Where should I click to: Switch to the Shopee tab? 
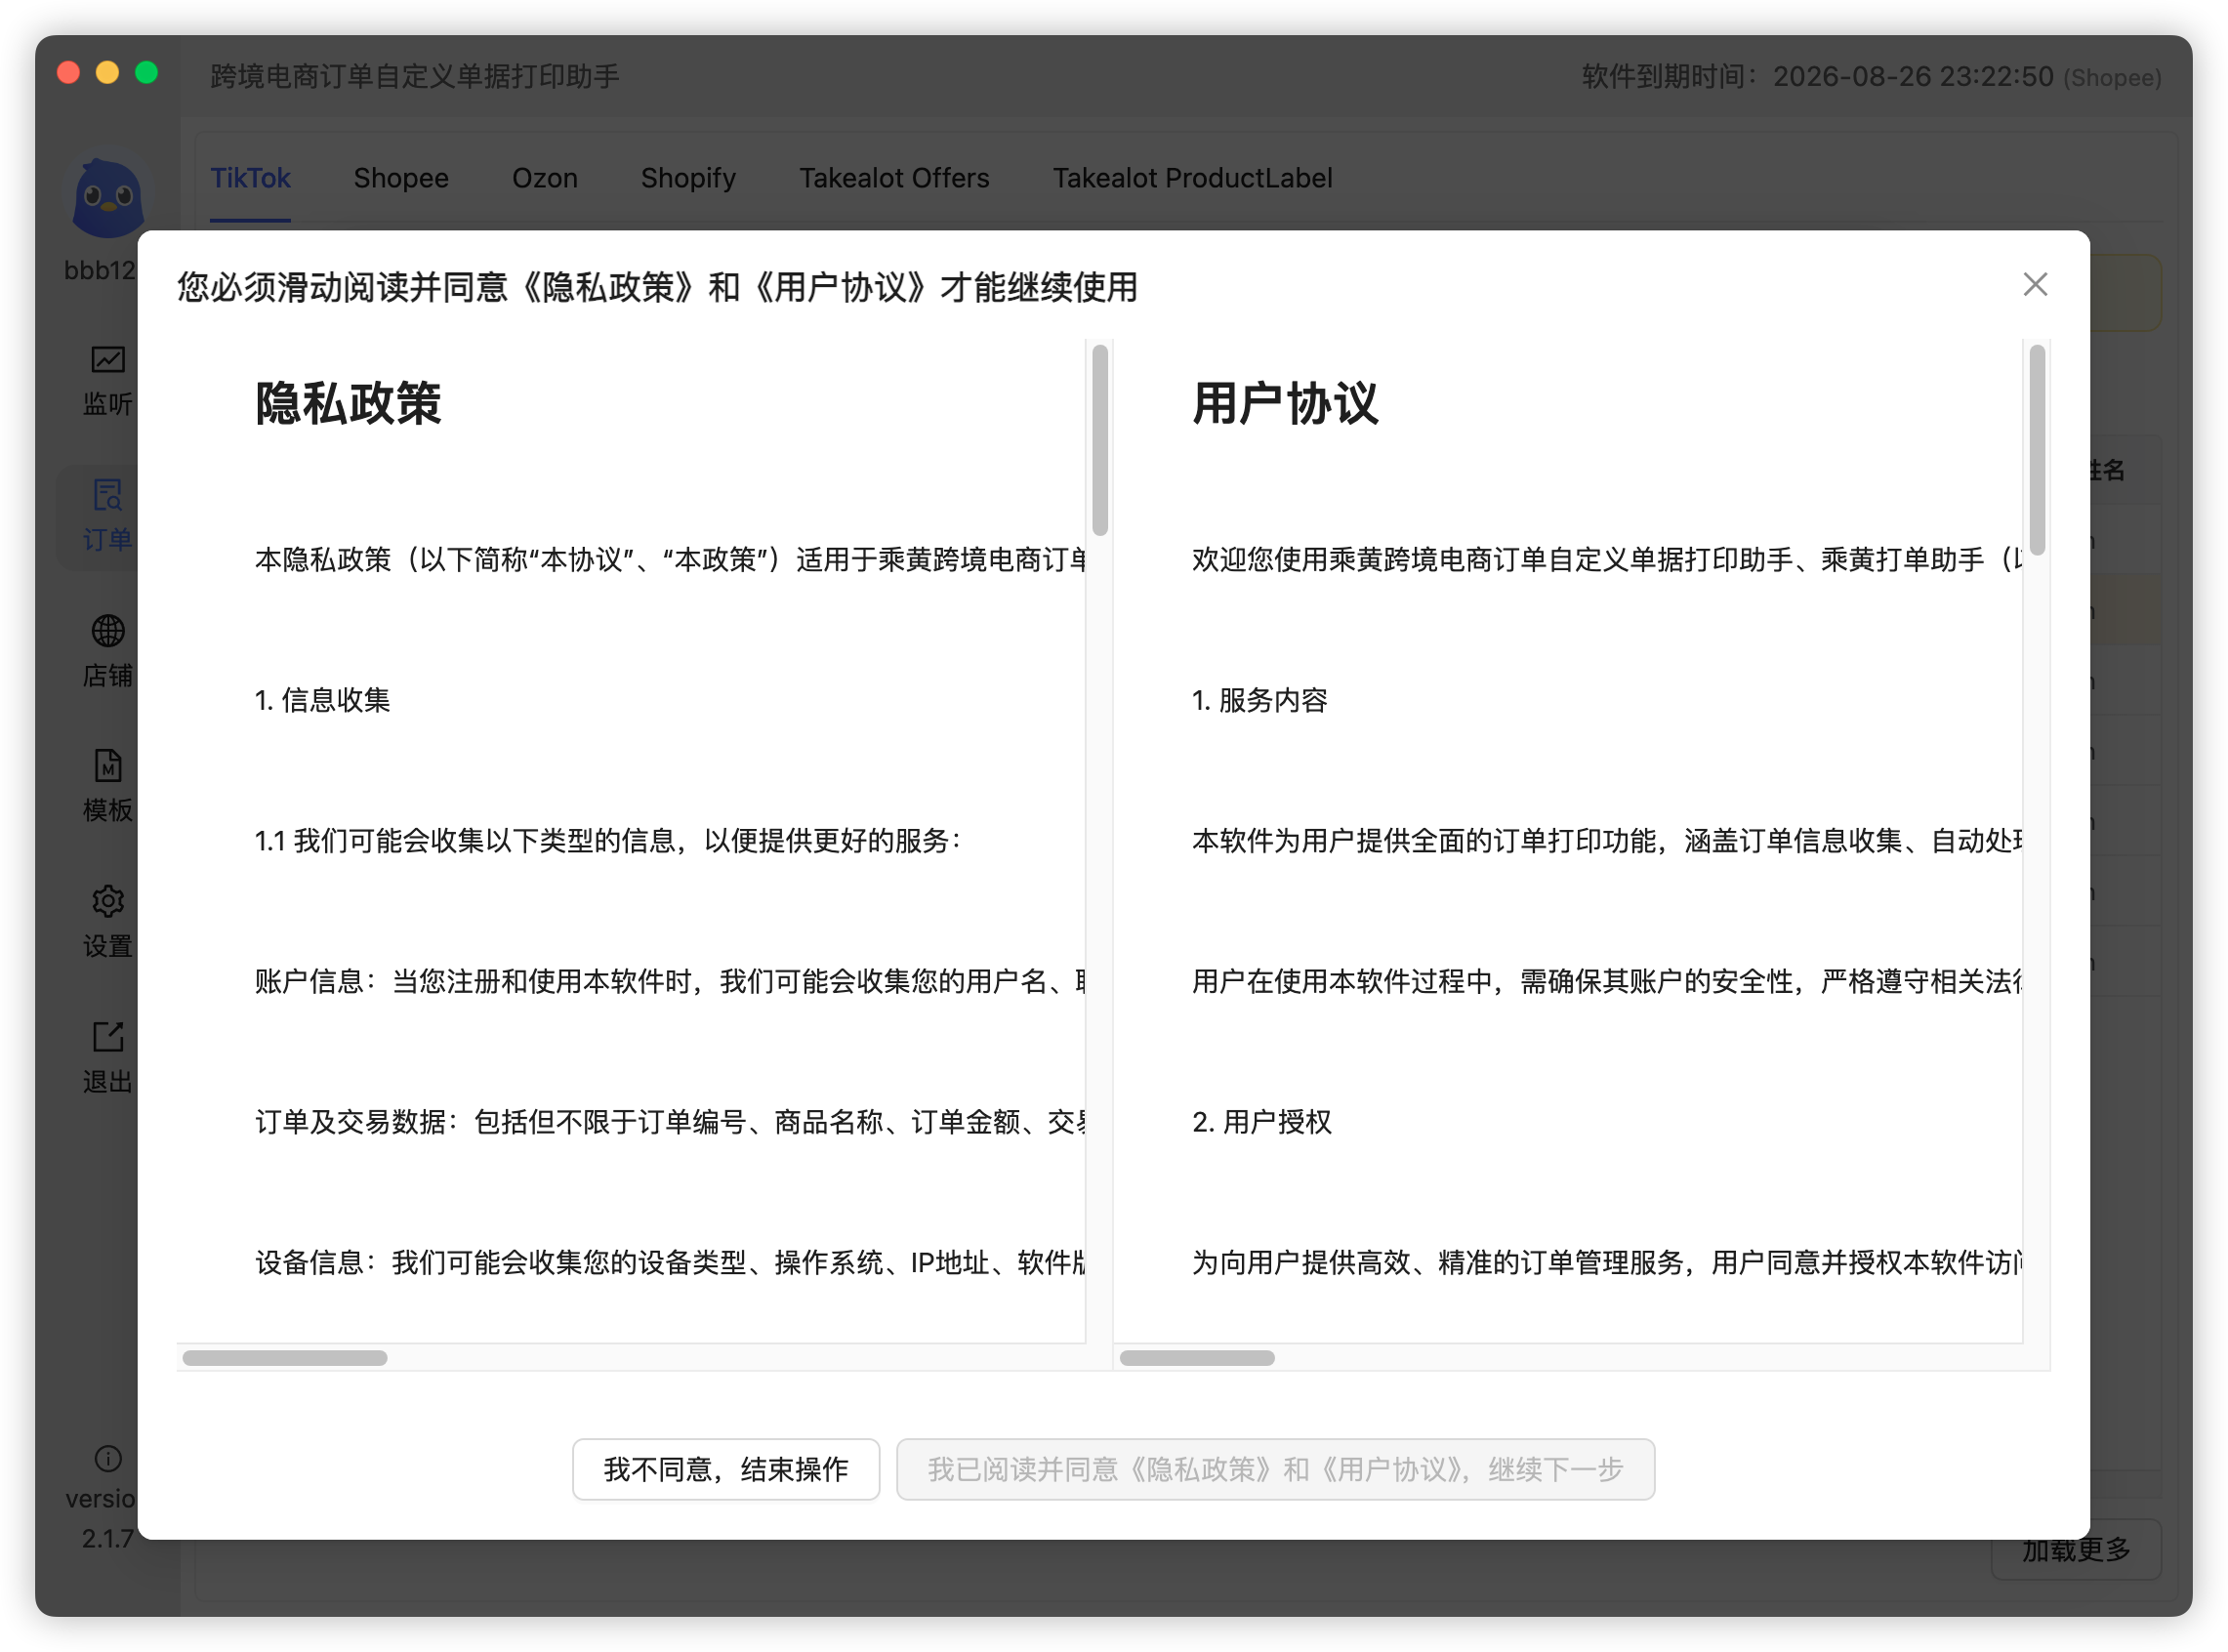[401, 178]
